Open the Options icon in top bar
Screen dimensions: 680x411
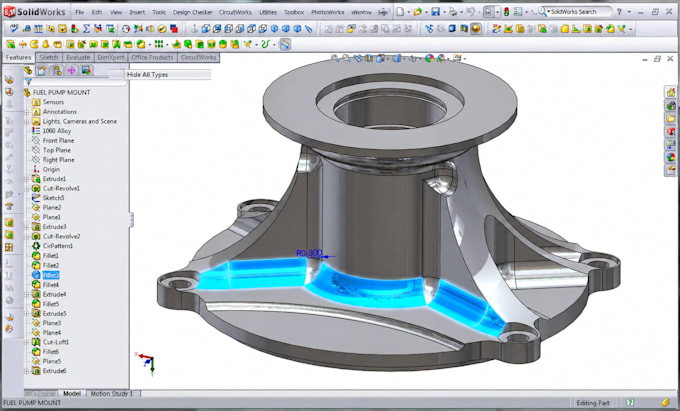click(x=518, y=12)
